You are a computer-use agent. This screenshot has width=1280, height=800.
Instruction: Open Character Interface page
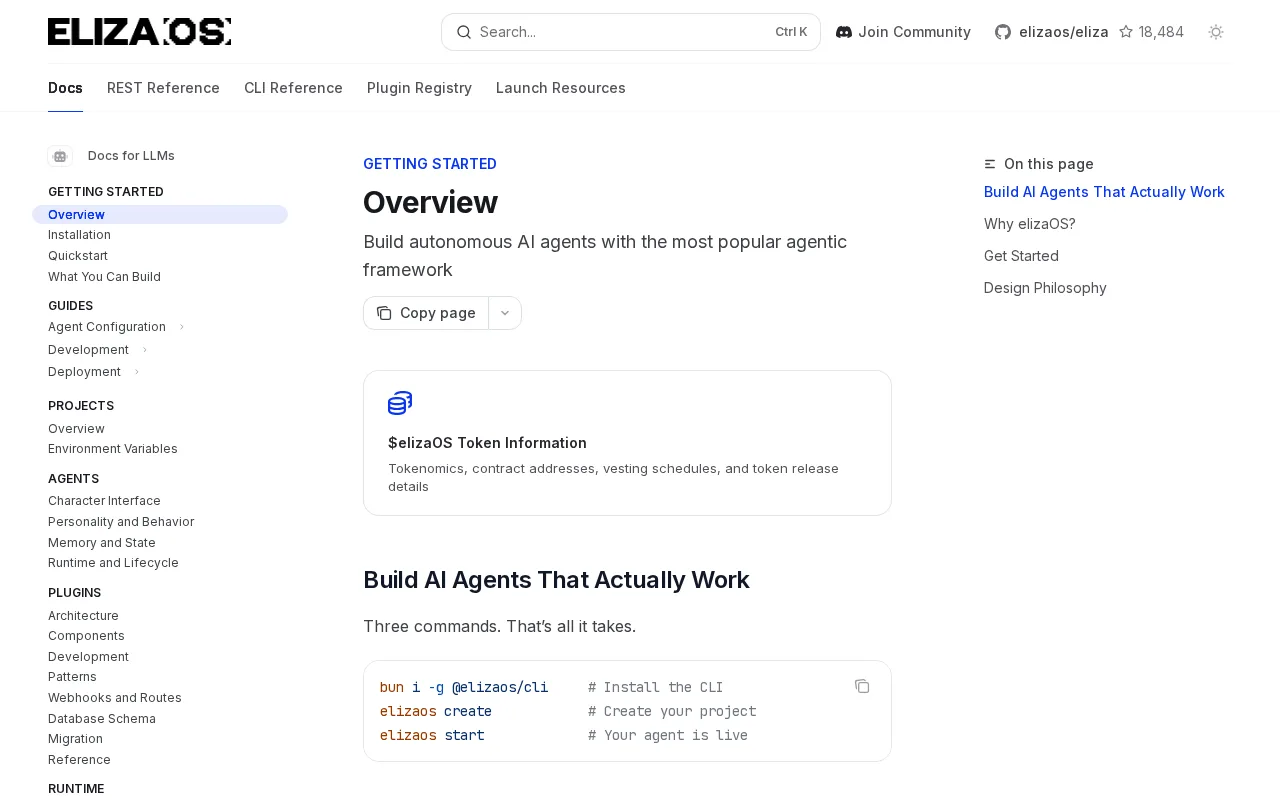pos(104,501)
